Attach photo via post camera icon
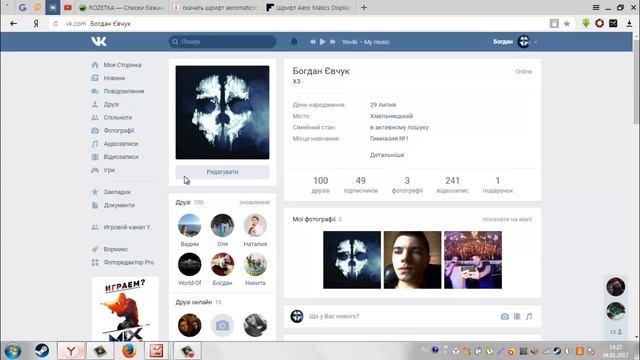 pyautogui.click(x=505, y=316)
